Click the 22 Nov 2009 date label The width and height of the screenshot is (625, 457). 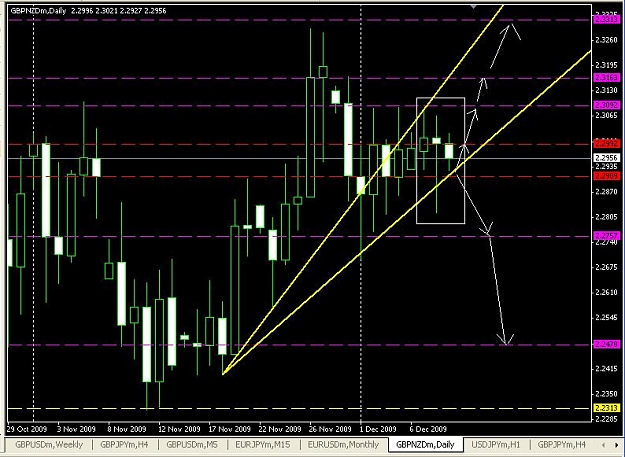tap(280, 429)
